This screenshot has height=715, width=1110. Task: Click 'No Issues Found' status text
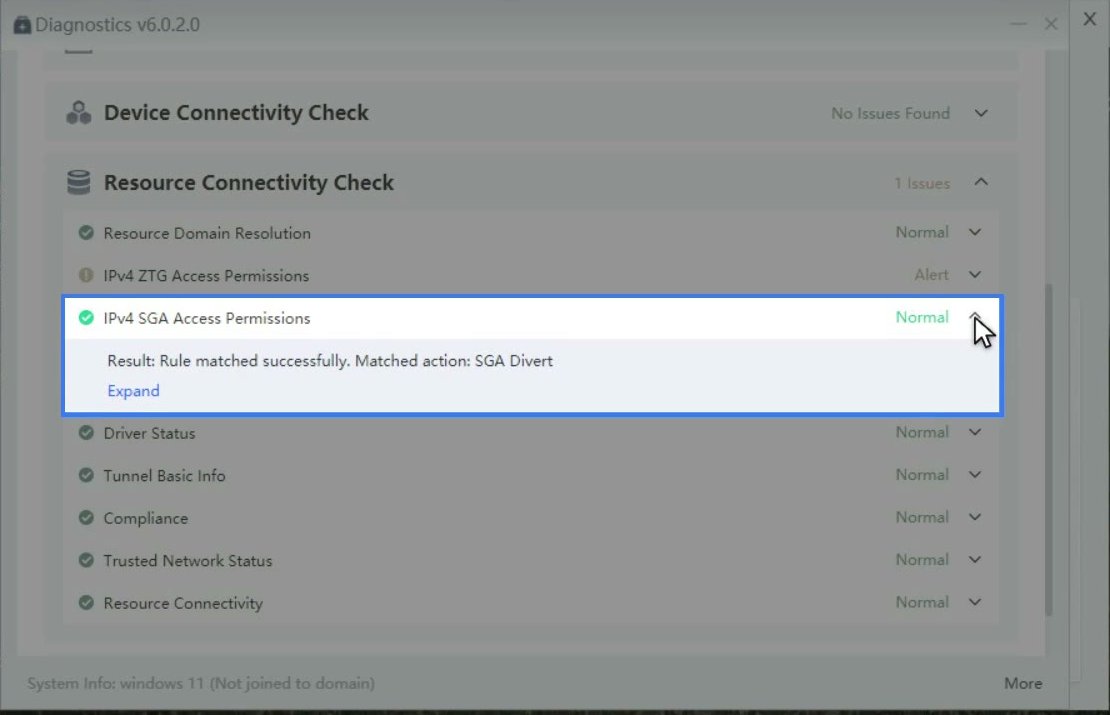pyautogui.click(x=890, y=113)
